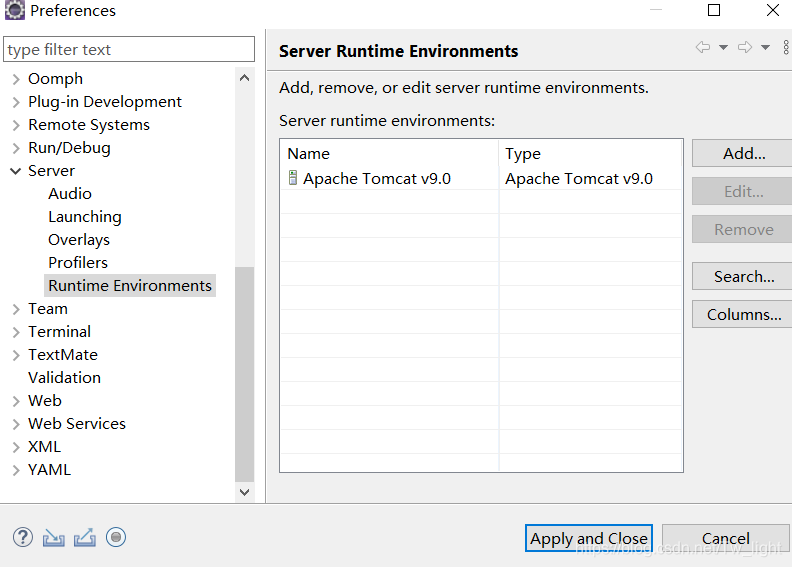Click Apply and Close
This screenshot has width=792, height=567.
tap(588, 538)
